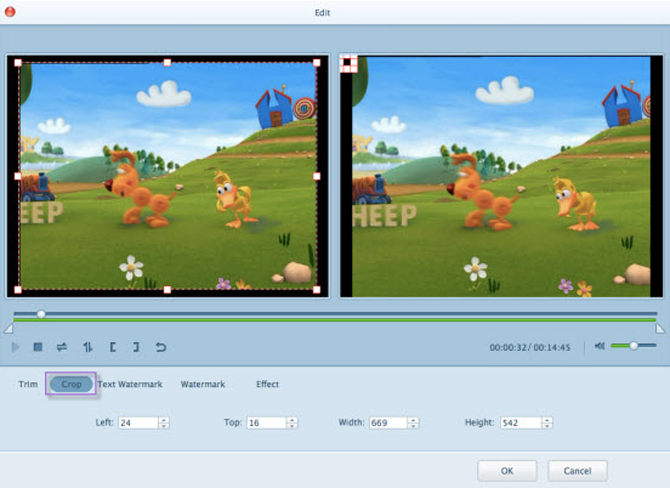Image resolution: width=670 pixels, height=489 pixels.
Task: Click inside the Height input field
Action: pyautogui.click(x=520, y=423)
